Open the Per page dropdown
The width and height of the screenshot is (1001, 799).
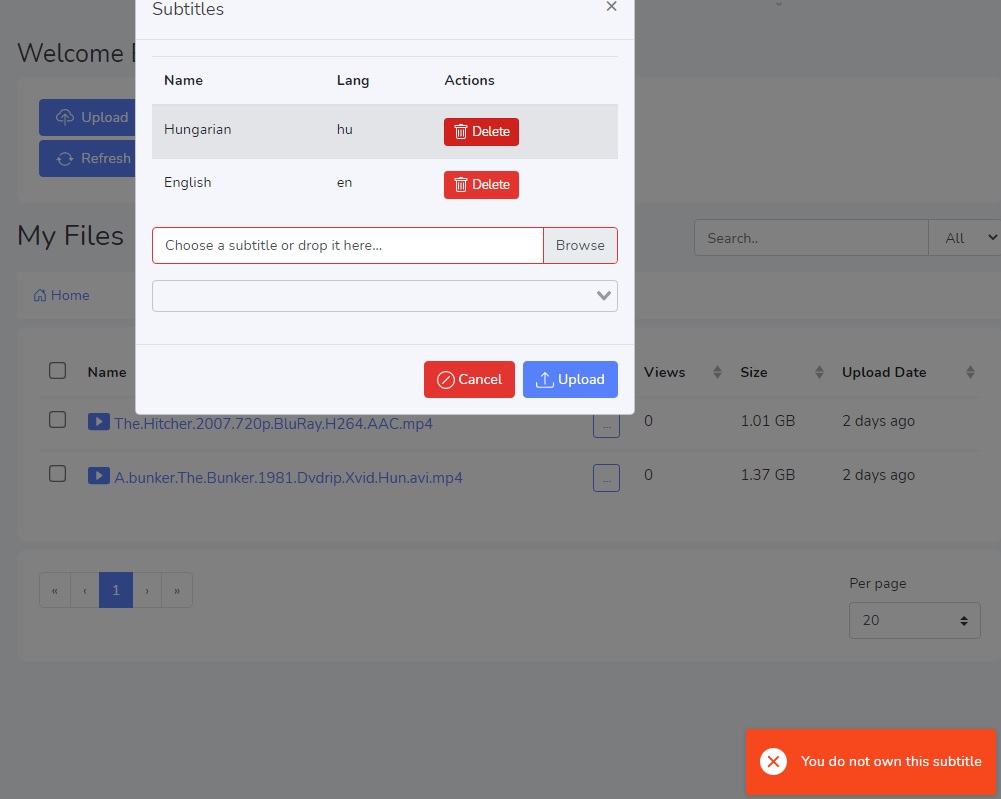(x=914, y=620)
